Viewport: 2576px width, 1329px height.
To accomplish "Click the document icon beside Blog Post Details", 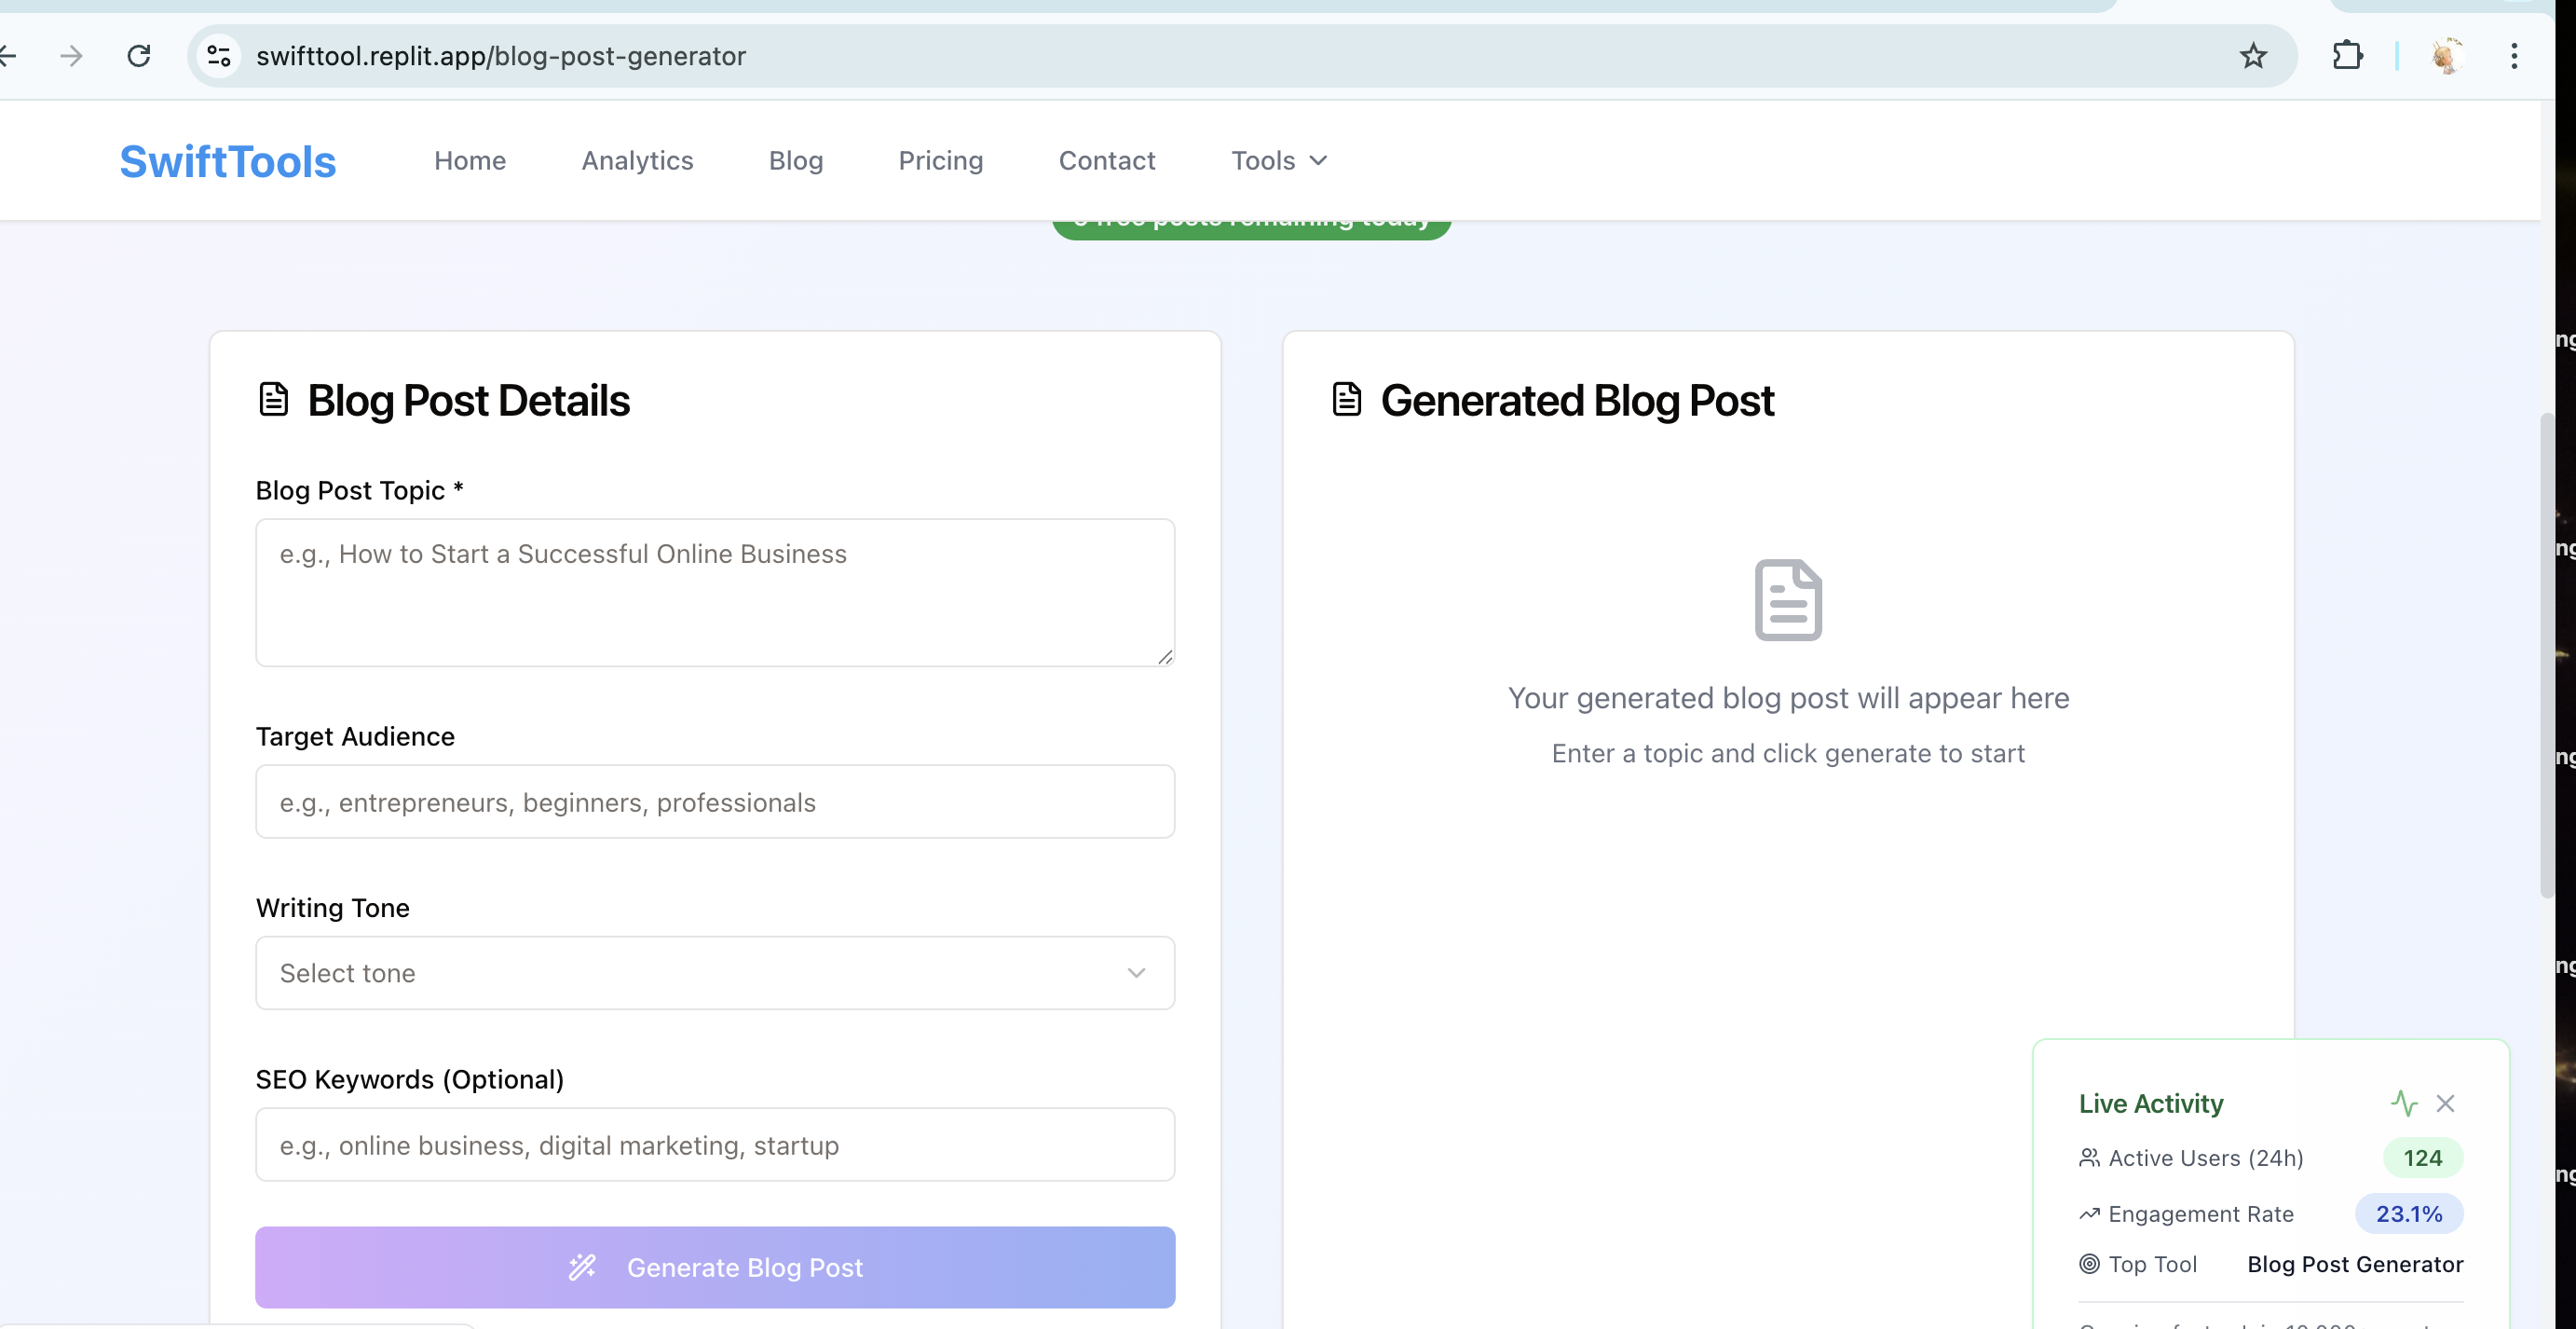I will pyautogui.click(x=273, y=399).
